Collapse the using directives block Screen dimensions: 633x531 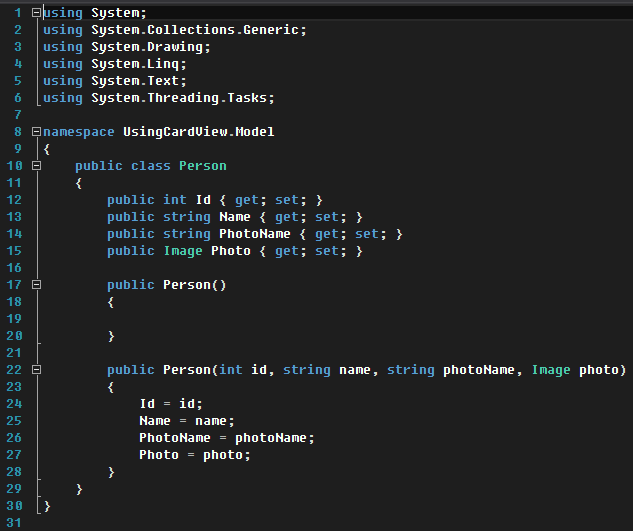point(37,13)
